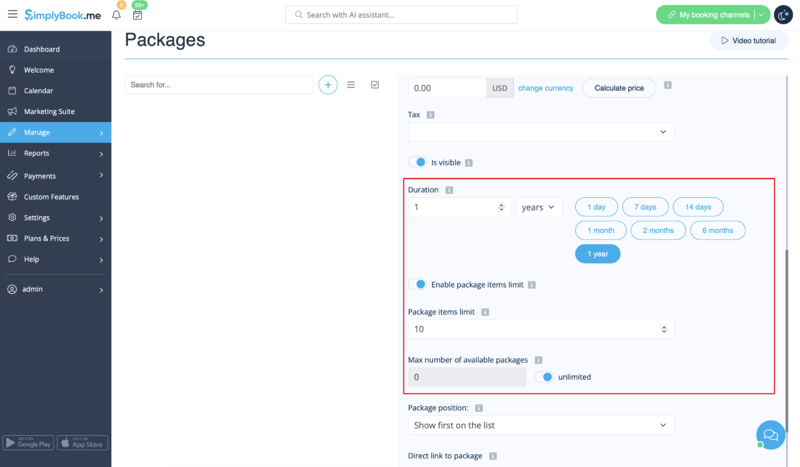Open My booking channels dropdown arrow
The height and width of the screenshot is (467, 800).
[762, 15]
